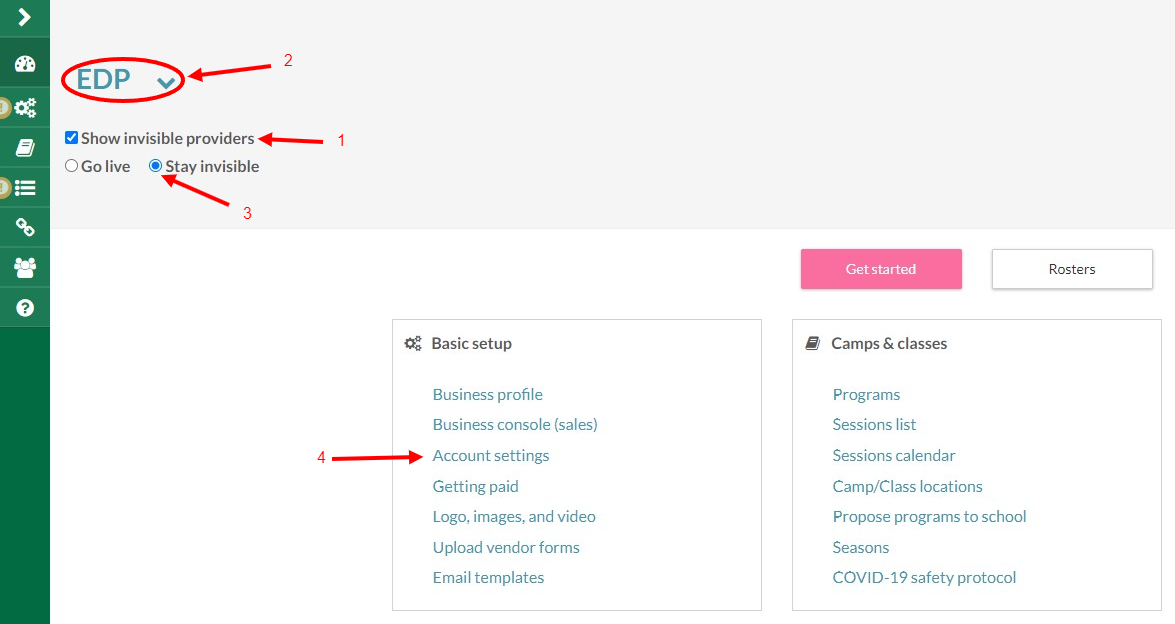The image size is (1175, 624).
Task: Open the question mark help icon
Action: (x=25, y=307)
